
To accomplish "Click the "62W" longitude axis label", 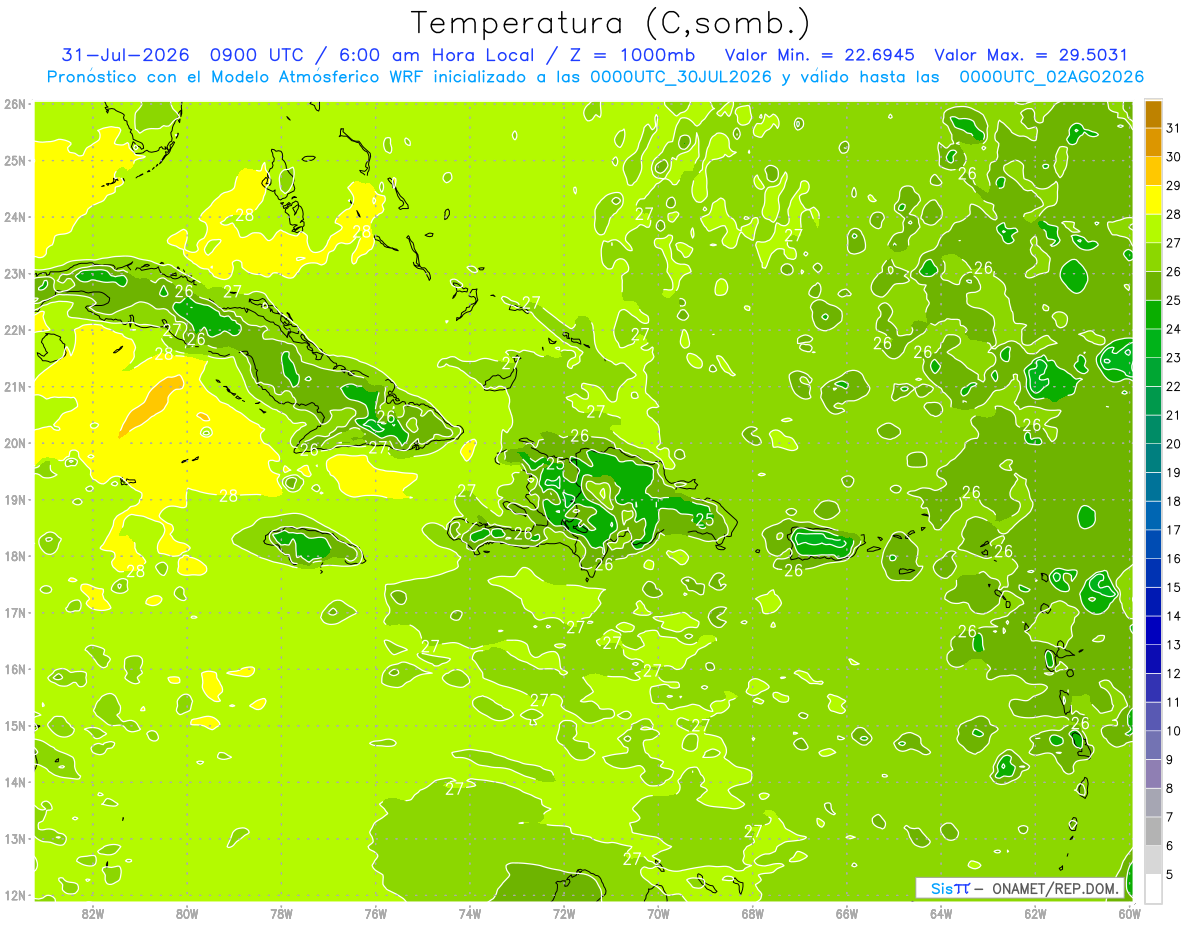I will 1035,913.
